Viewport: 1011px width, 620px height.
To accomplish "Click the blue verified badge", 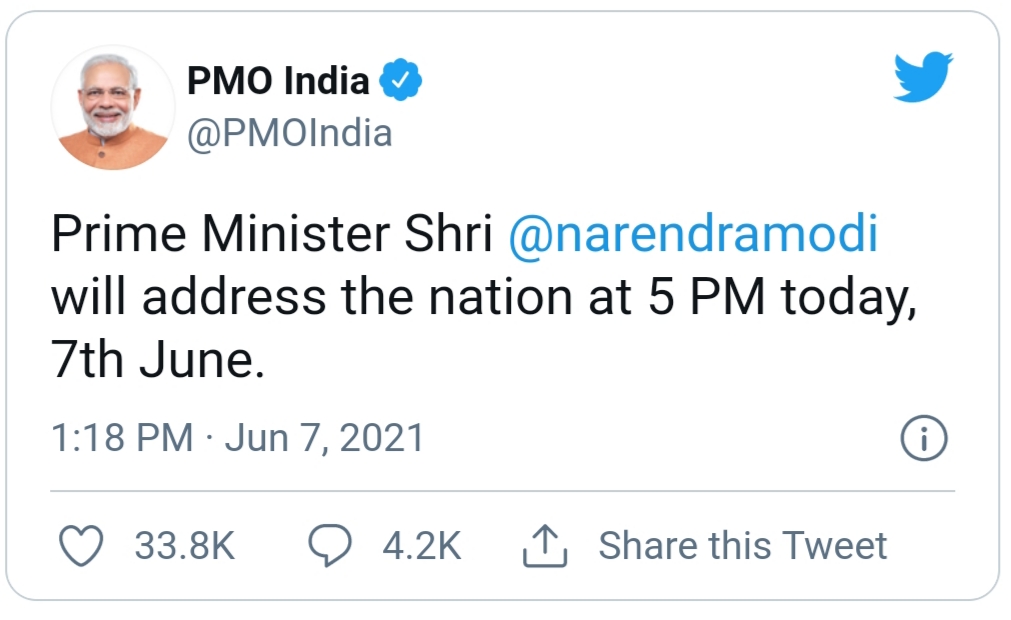I will tap(403, 81).
